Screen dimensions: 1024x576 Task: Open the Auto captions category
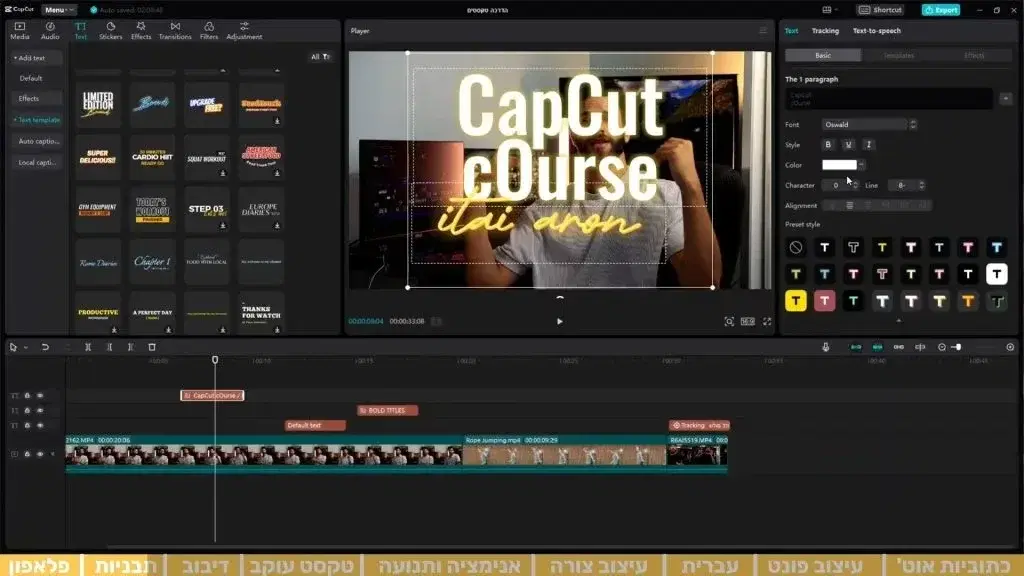pos(39,141)
